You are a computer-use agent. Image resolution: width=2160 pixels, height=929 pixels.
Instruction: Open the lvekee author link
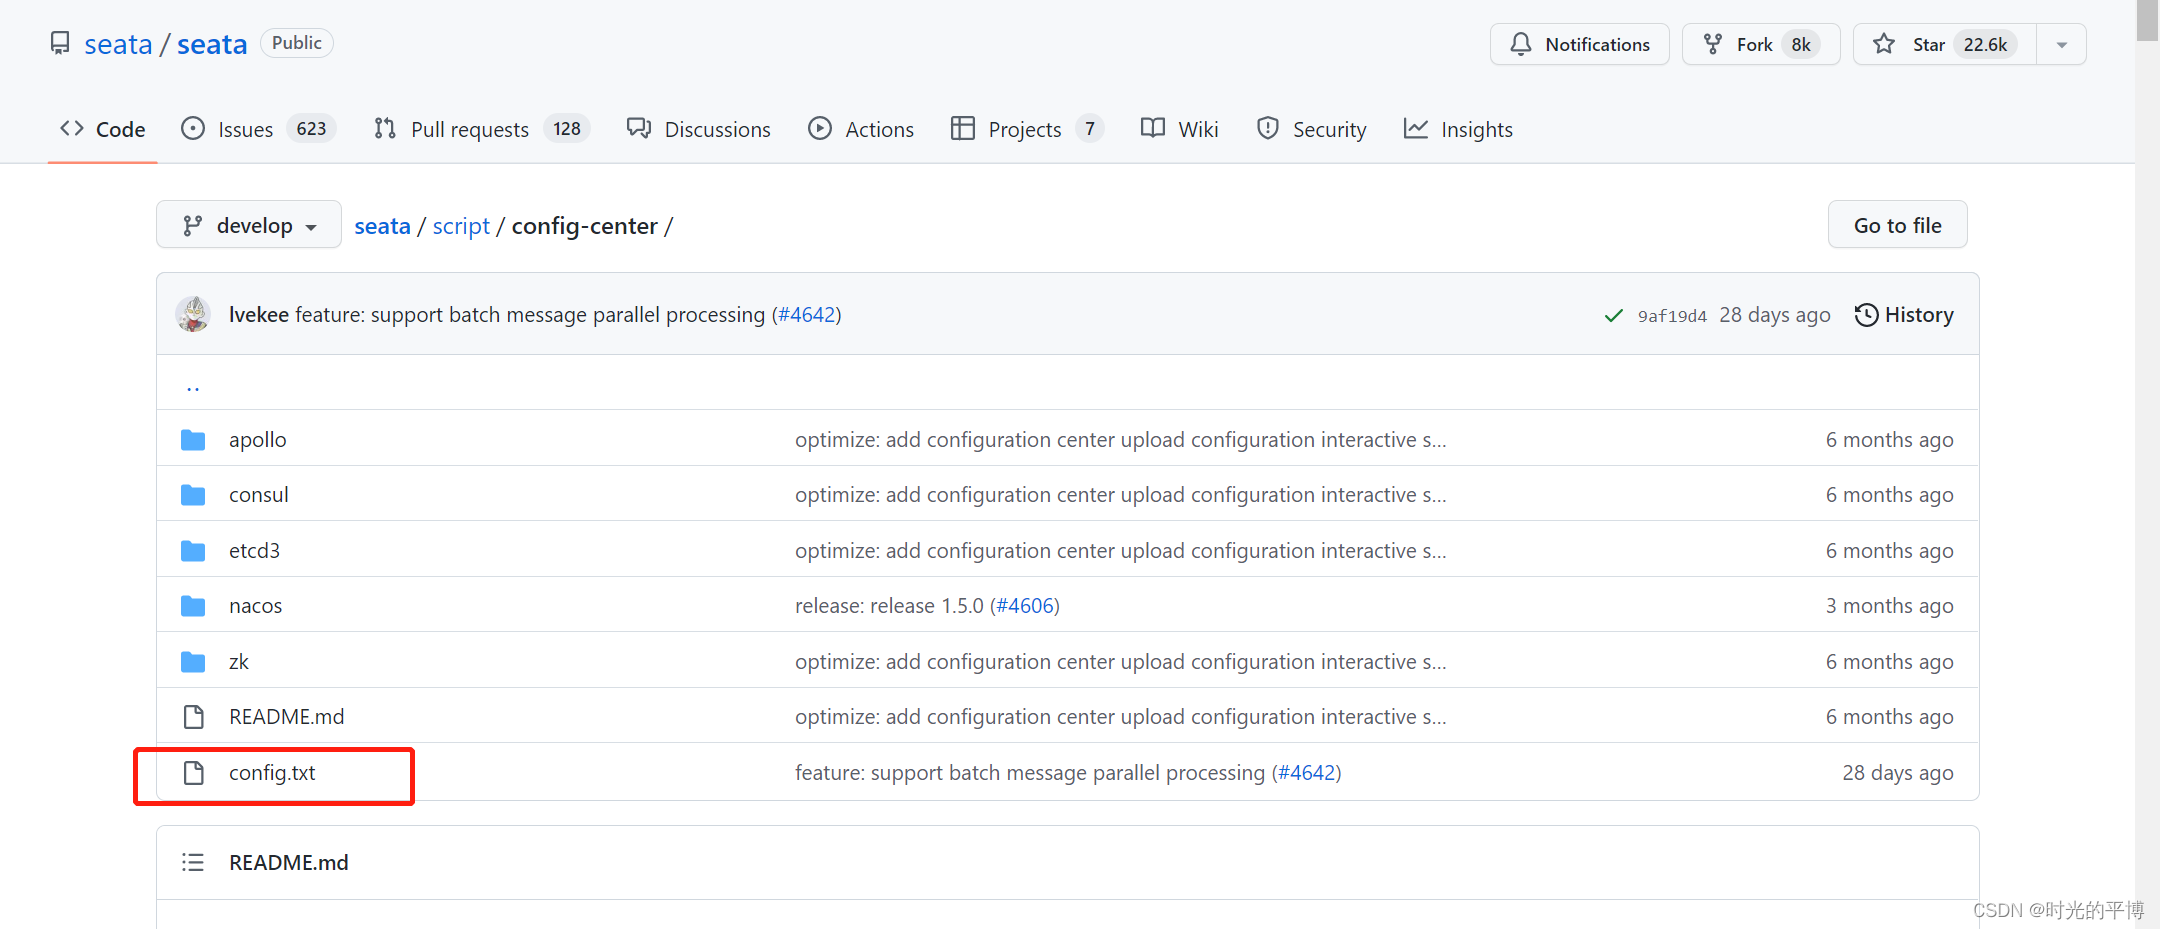259,314
